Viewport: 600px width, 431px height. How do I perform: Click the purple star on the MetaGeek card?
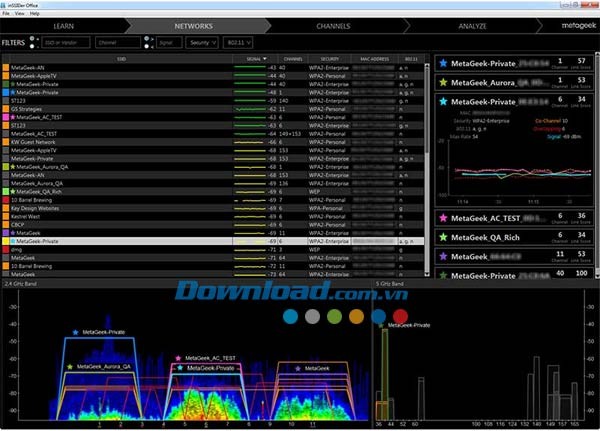443,256
